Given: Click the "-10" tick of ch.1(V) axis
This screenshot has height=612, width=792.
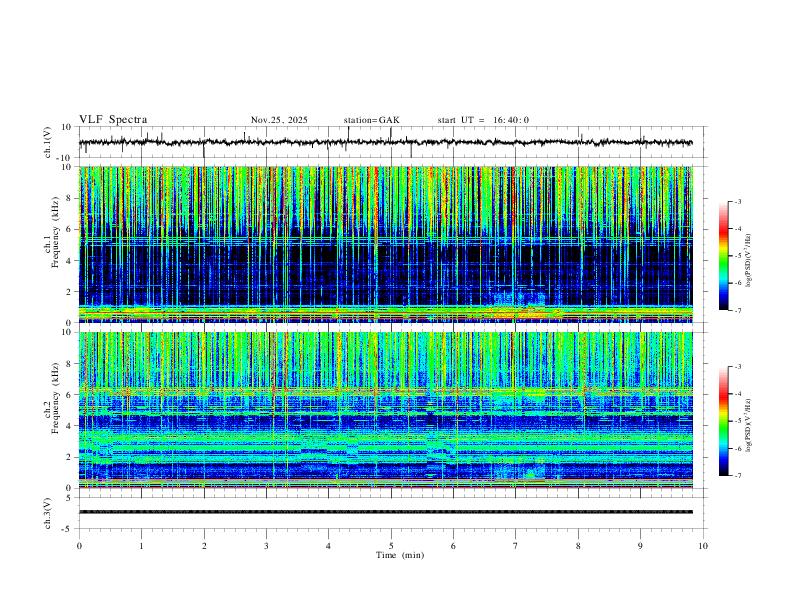Looking at the screenshot, I should 65,158.
